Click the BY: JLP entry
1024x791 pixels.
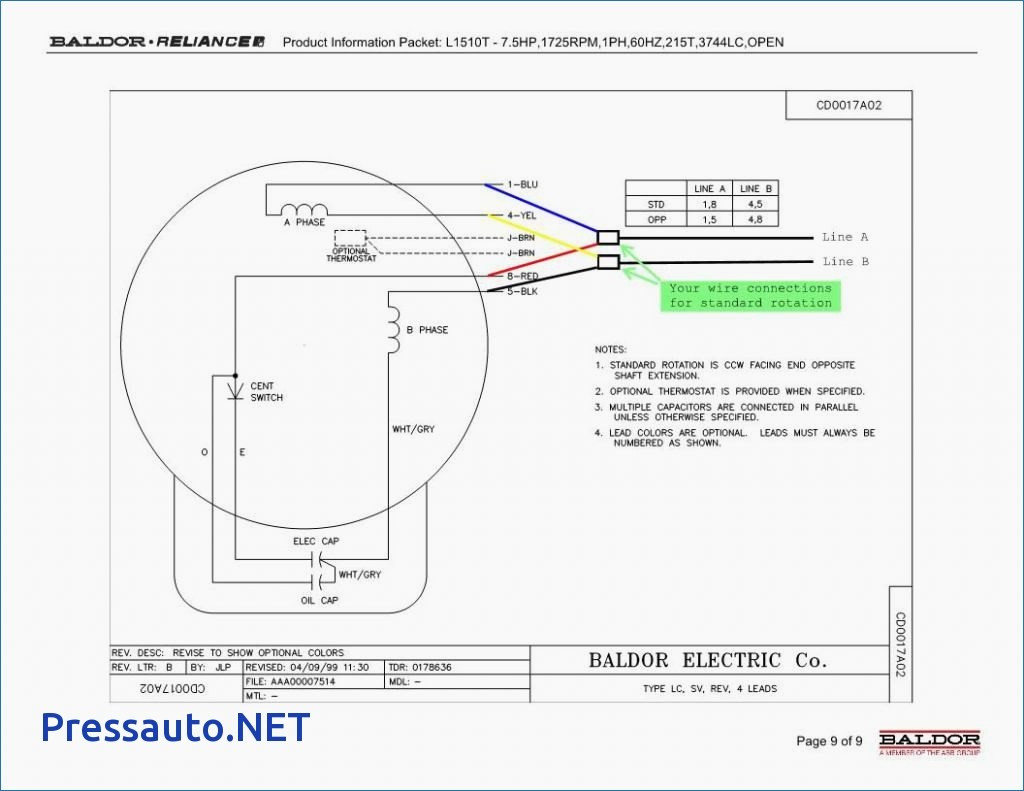[x=211, y=667]
